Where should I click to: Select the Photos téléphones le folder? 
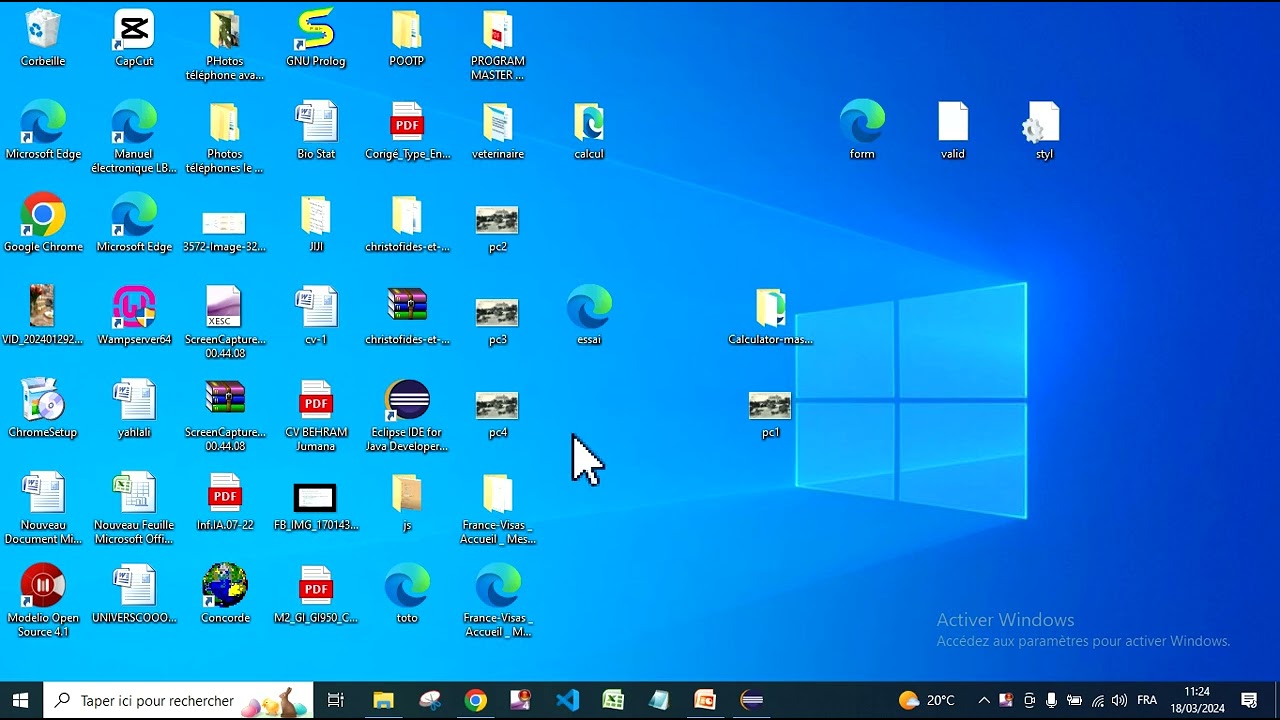point(225,138)
